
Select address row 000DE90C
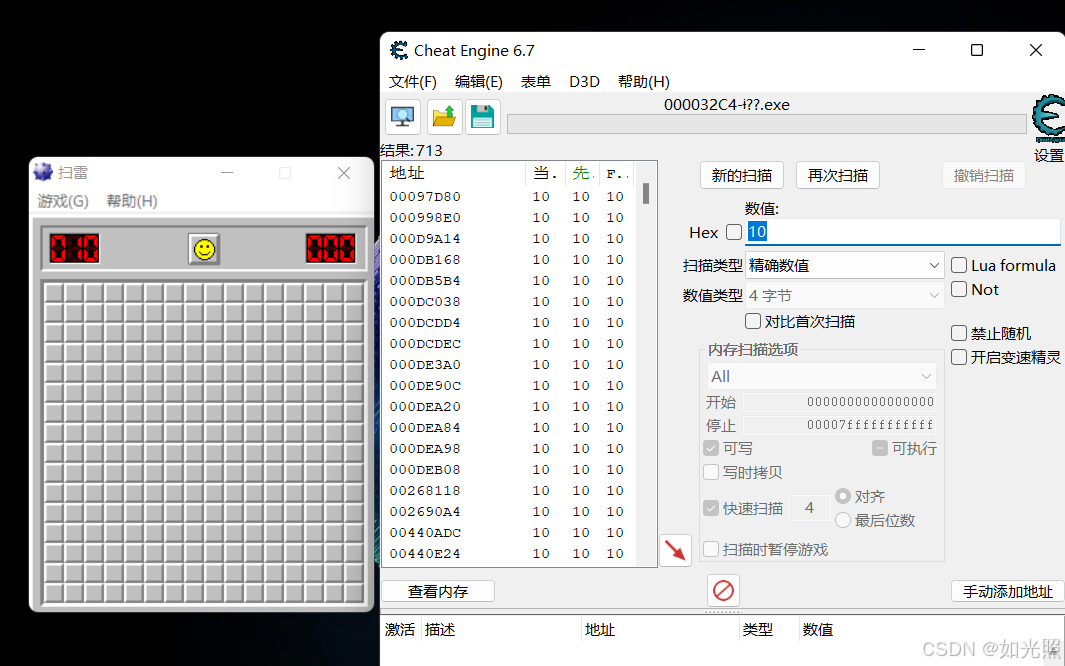511,386
